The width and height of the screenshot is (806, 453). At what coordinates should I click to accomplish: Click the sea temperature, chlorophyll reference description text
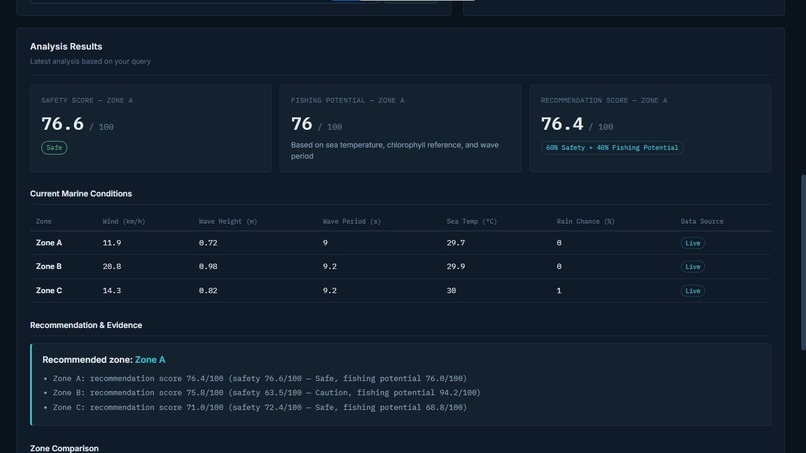395,151
